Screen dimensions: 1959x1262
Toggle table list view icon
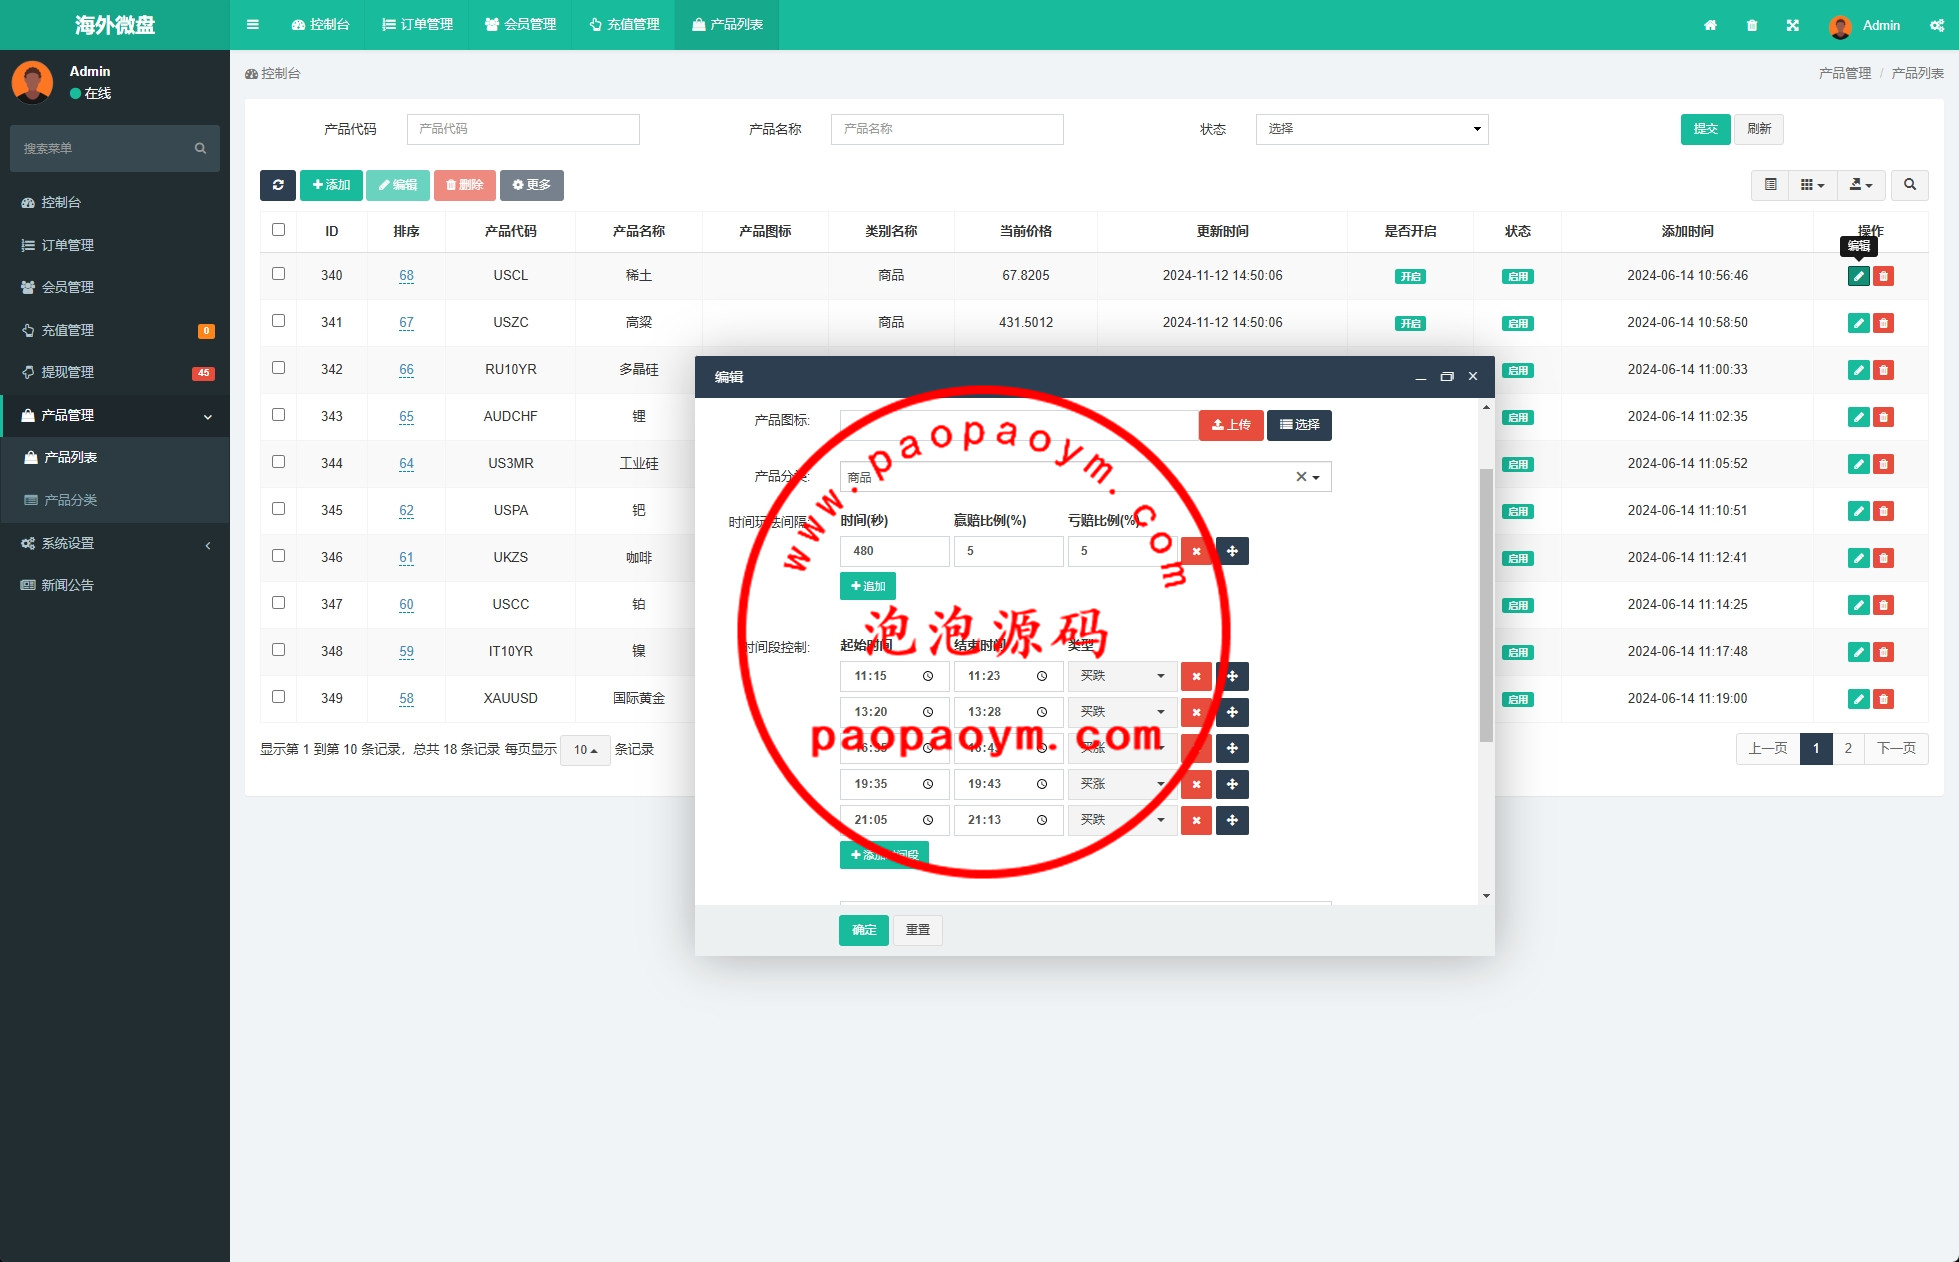[x=1770, y=185]
